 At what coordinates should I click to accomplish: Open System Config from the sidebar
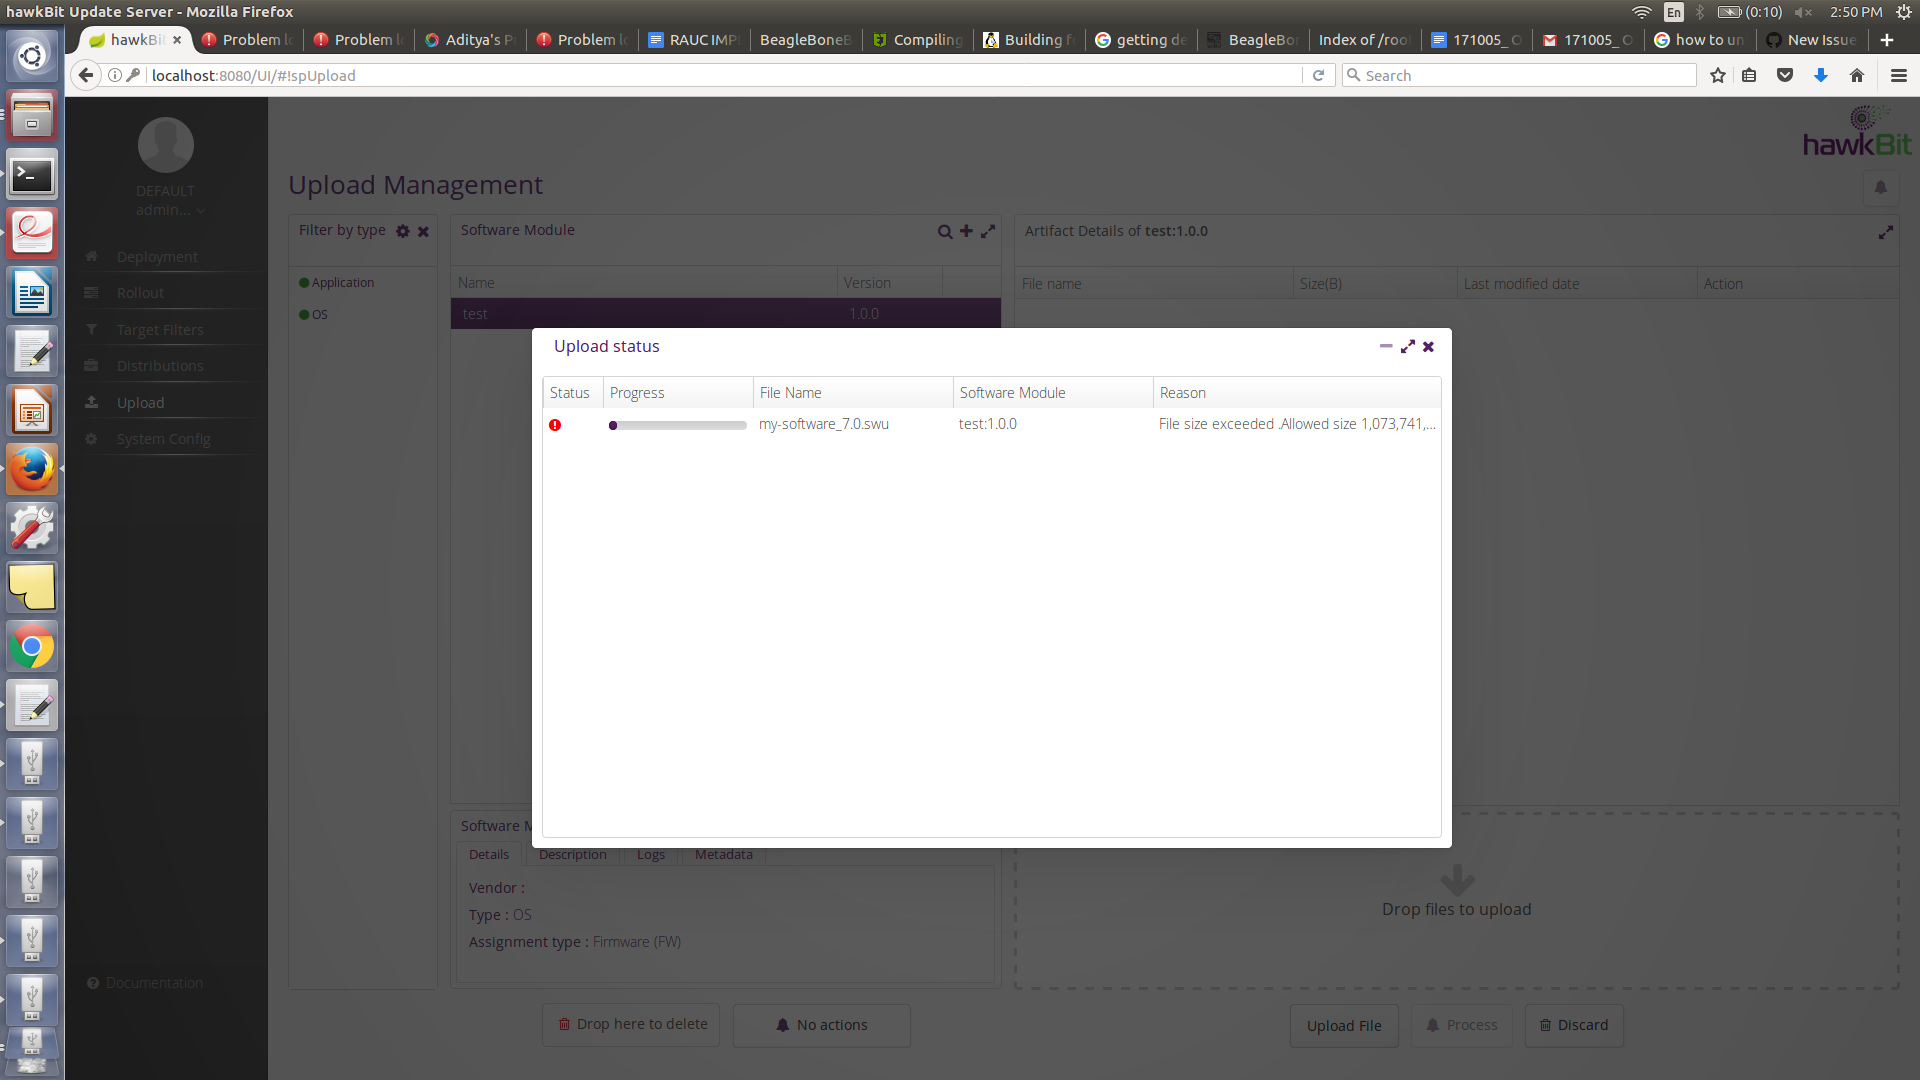point(162,438)
